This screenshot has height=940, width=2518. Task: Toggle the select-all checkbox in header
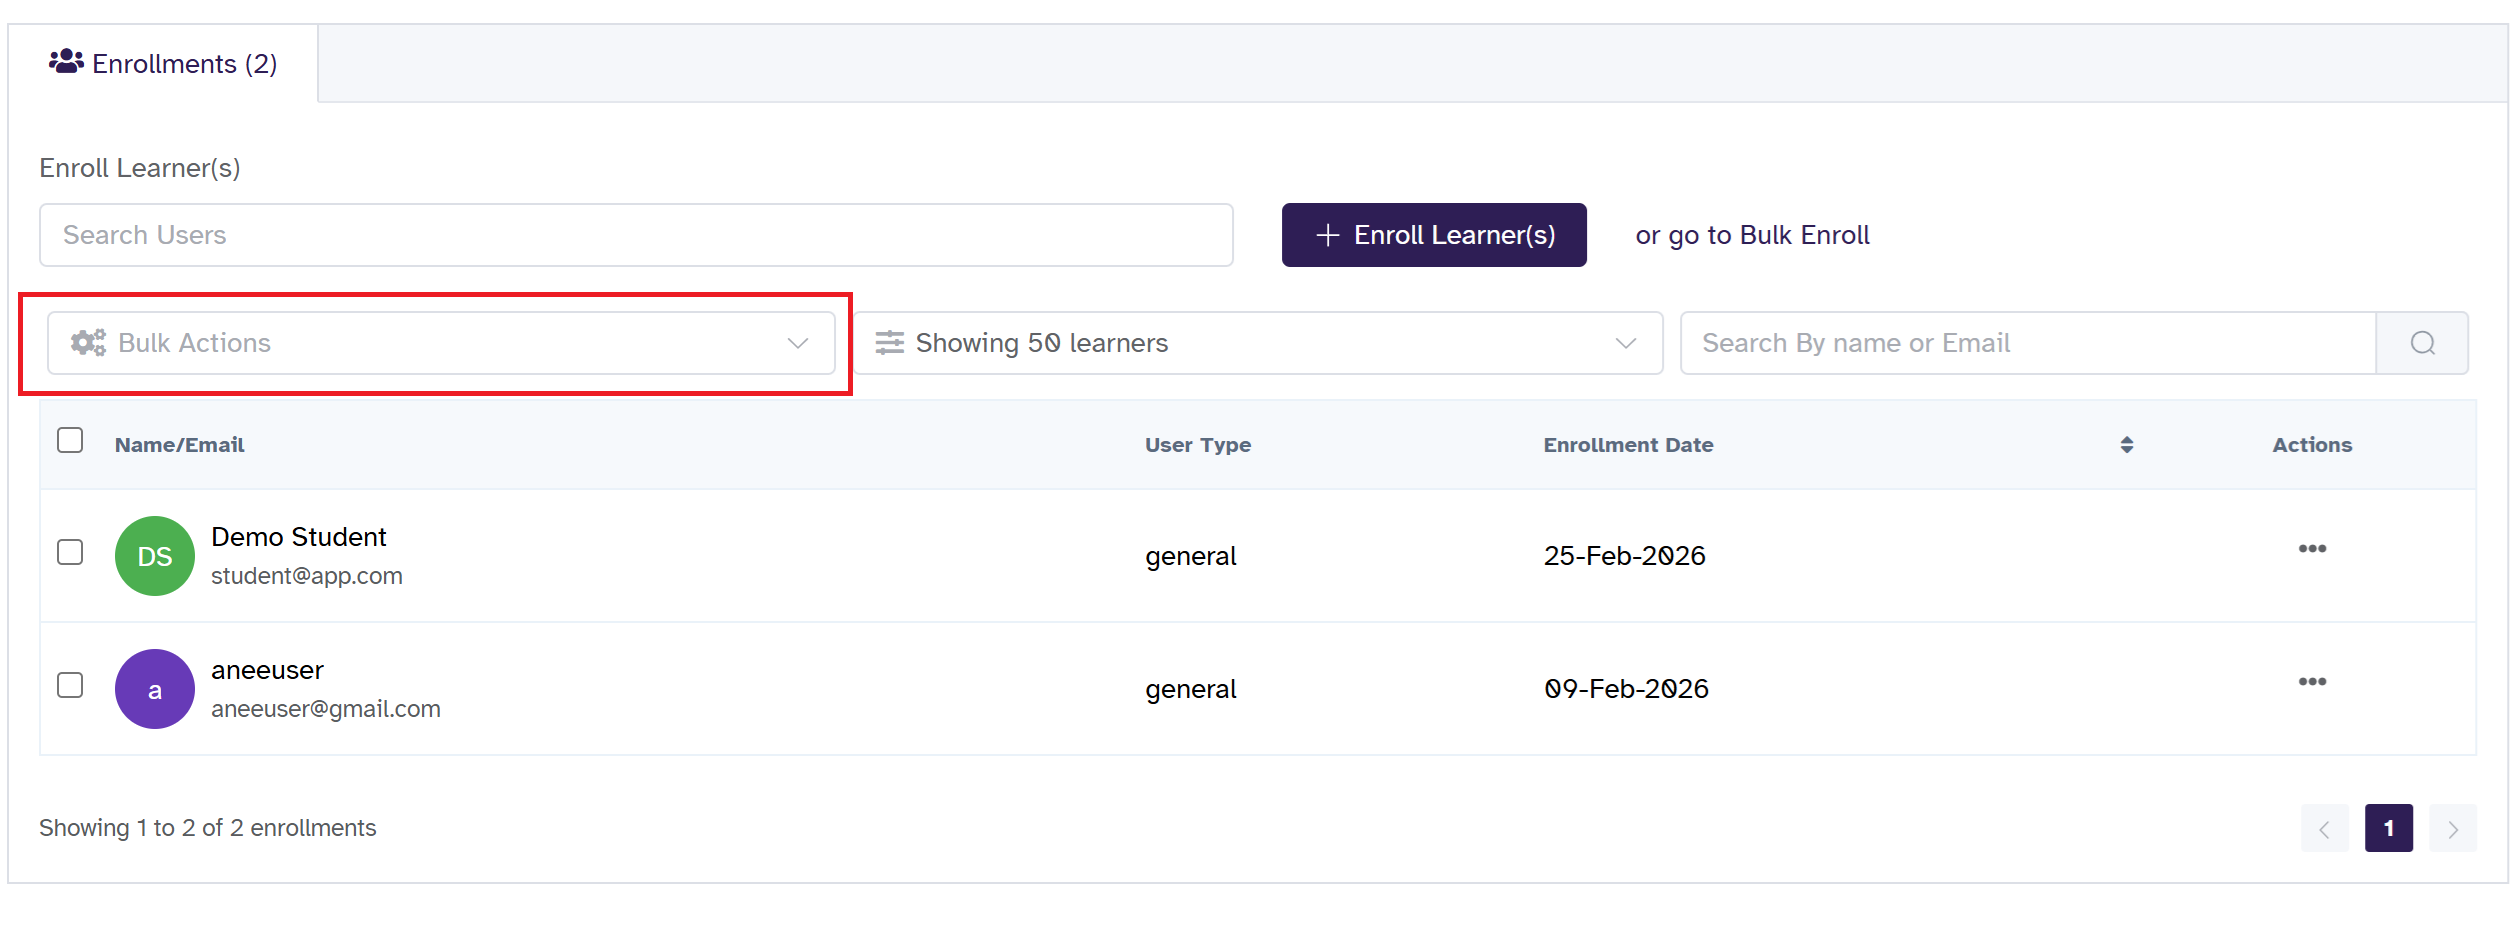click(x=70, y=441)
